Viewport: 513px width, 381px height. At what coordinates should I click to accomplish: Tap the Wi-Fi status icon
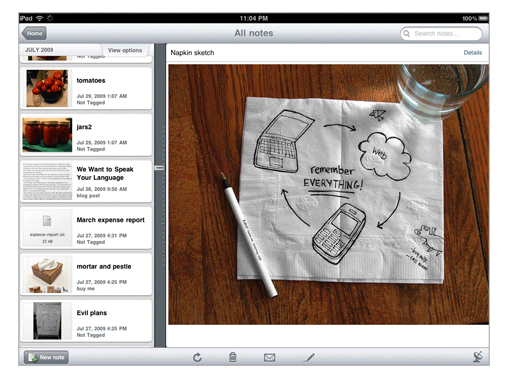pyautogui.click(x=39, y=18)
